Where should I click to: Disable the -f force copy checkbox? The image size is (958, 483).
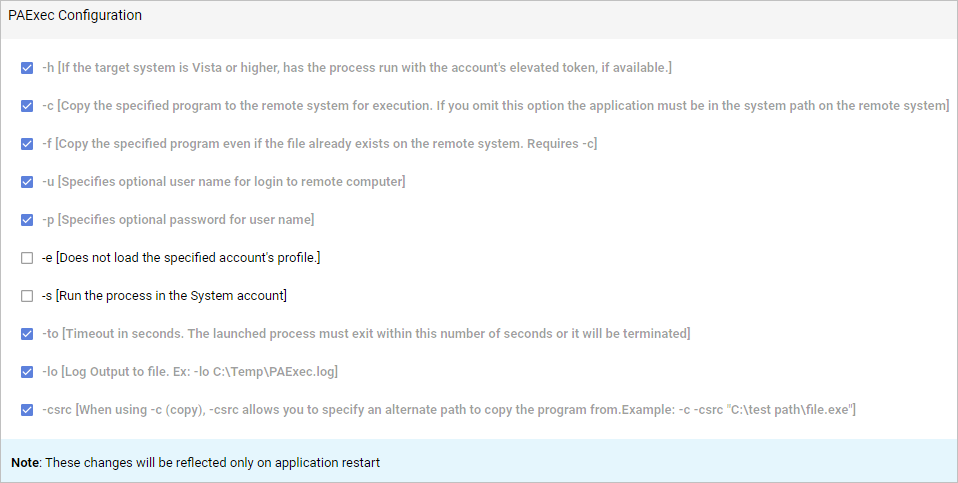pyautogui.click(x=27, y=144)
